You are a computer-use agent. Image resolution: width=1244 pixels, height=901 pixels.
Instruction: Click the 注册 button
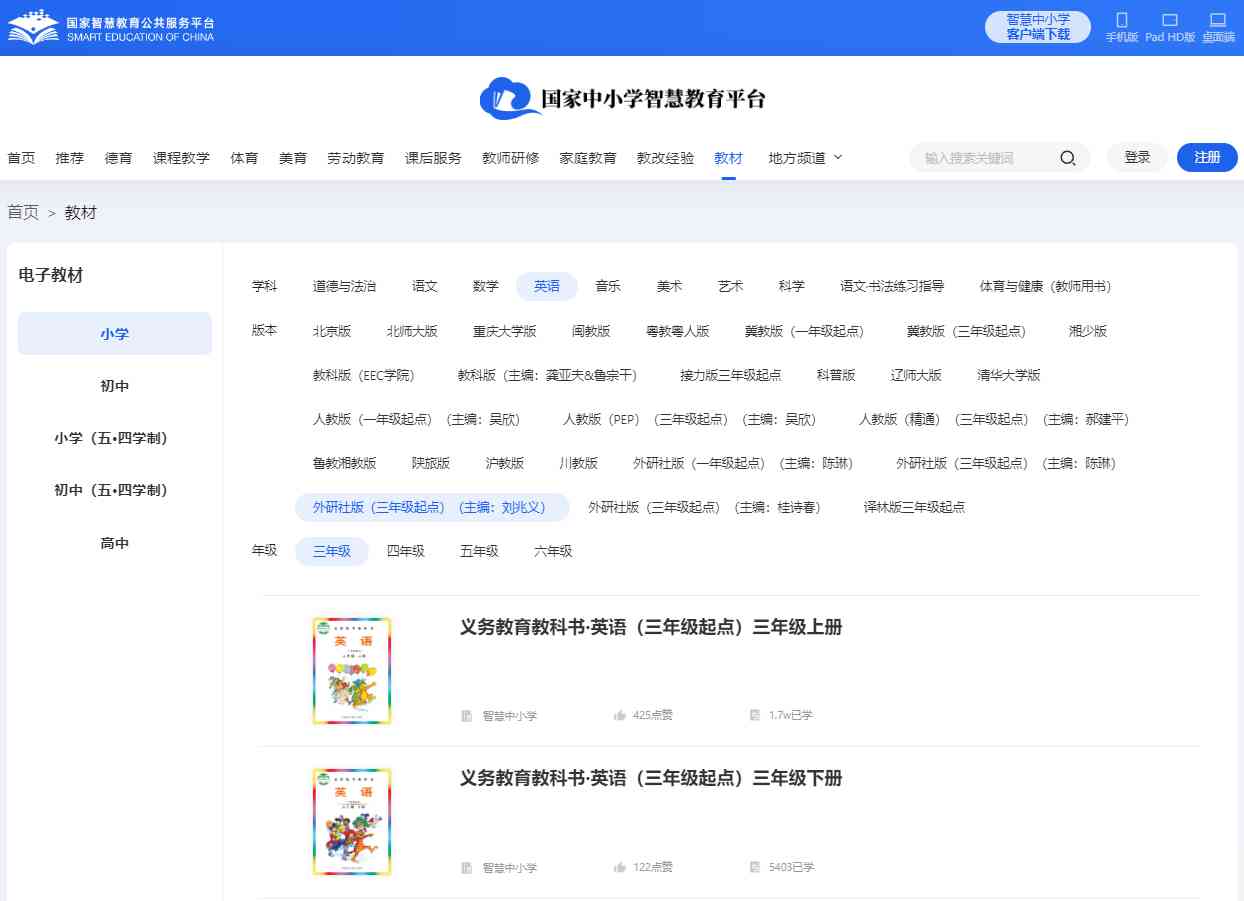[1207, 157]
